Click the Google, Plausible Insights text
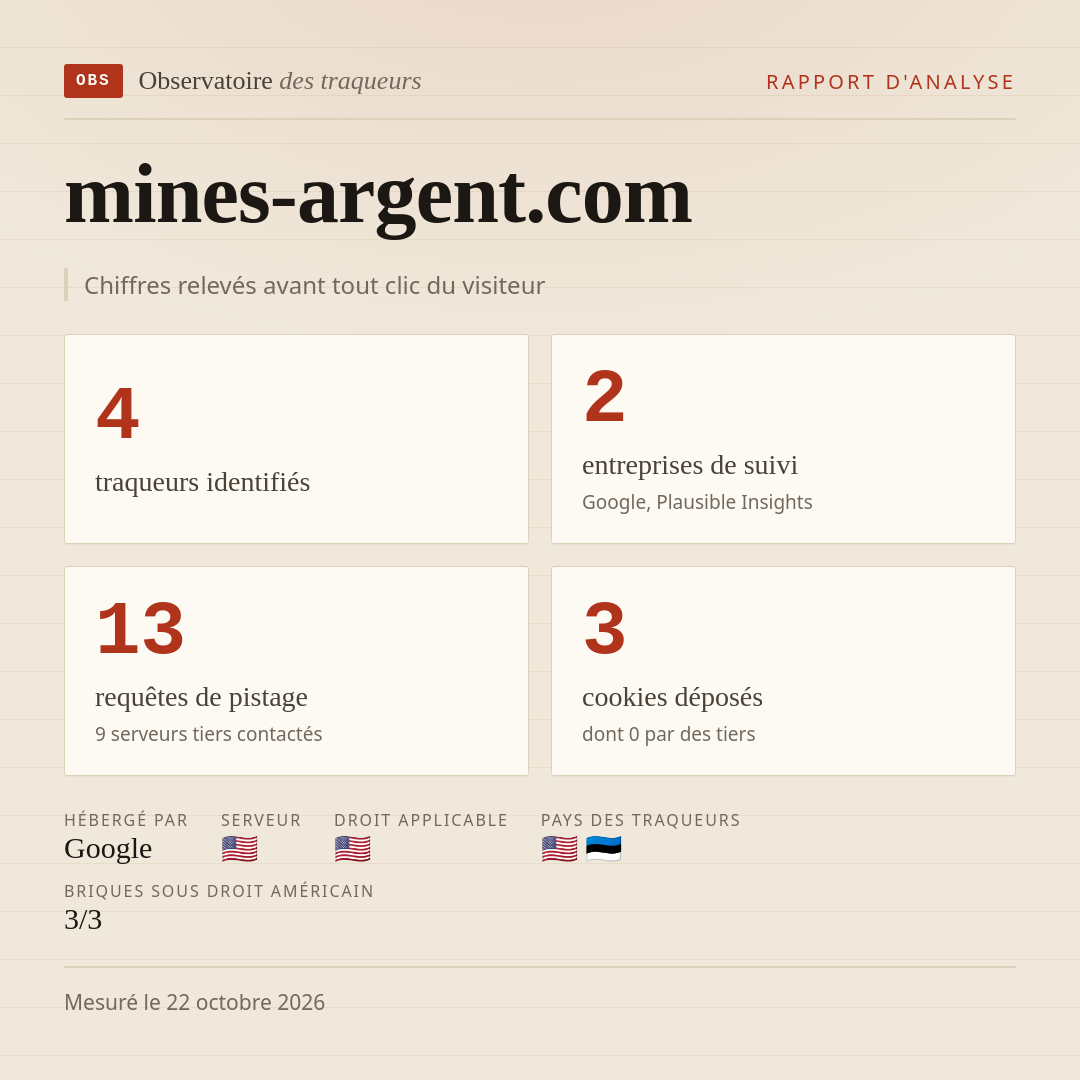 [697, 502]
